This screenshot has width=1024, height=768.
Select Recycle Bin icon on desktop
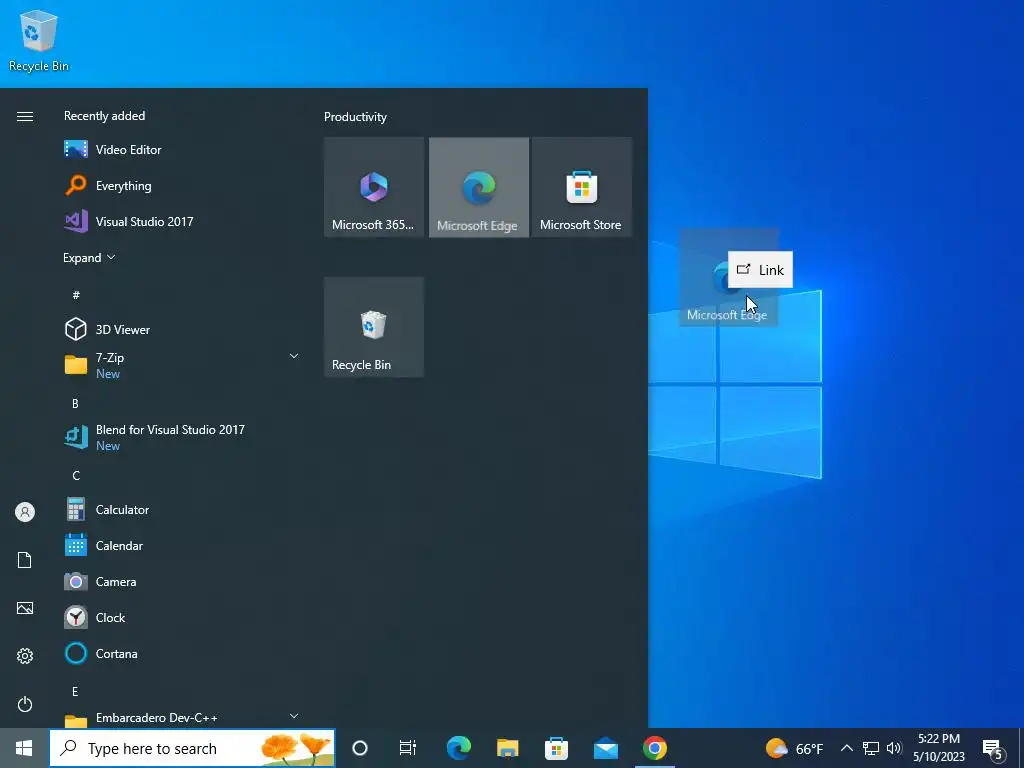coord(39,40)
